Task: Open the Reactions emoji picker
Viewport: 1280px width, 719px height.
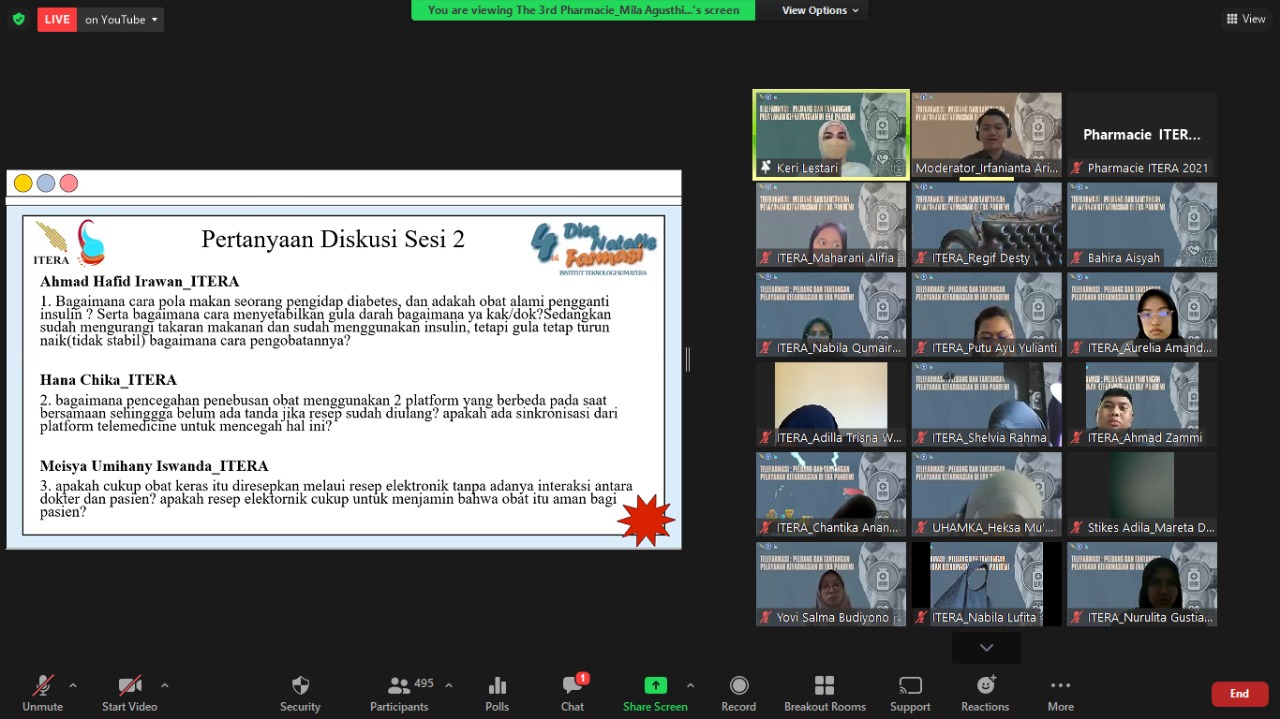Action: click(985, 692)
